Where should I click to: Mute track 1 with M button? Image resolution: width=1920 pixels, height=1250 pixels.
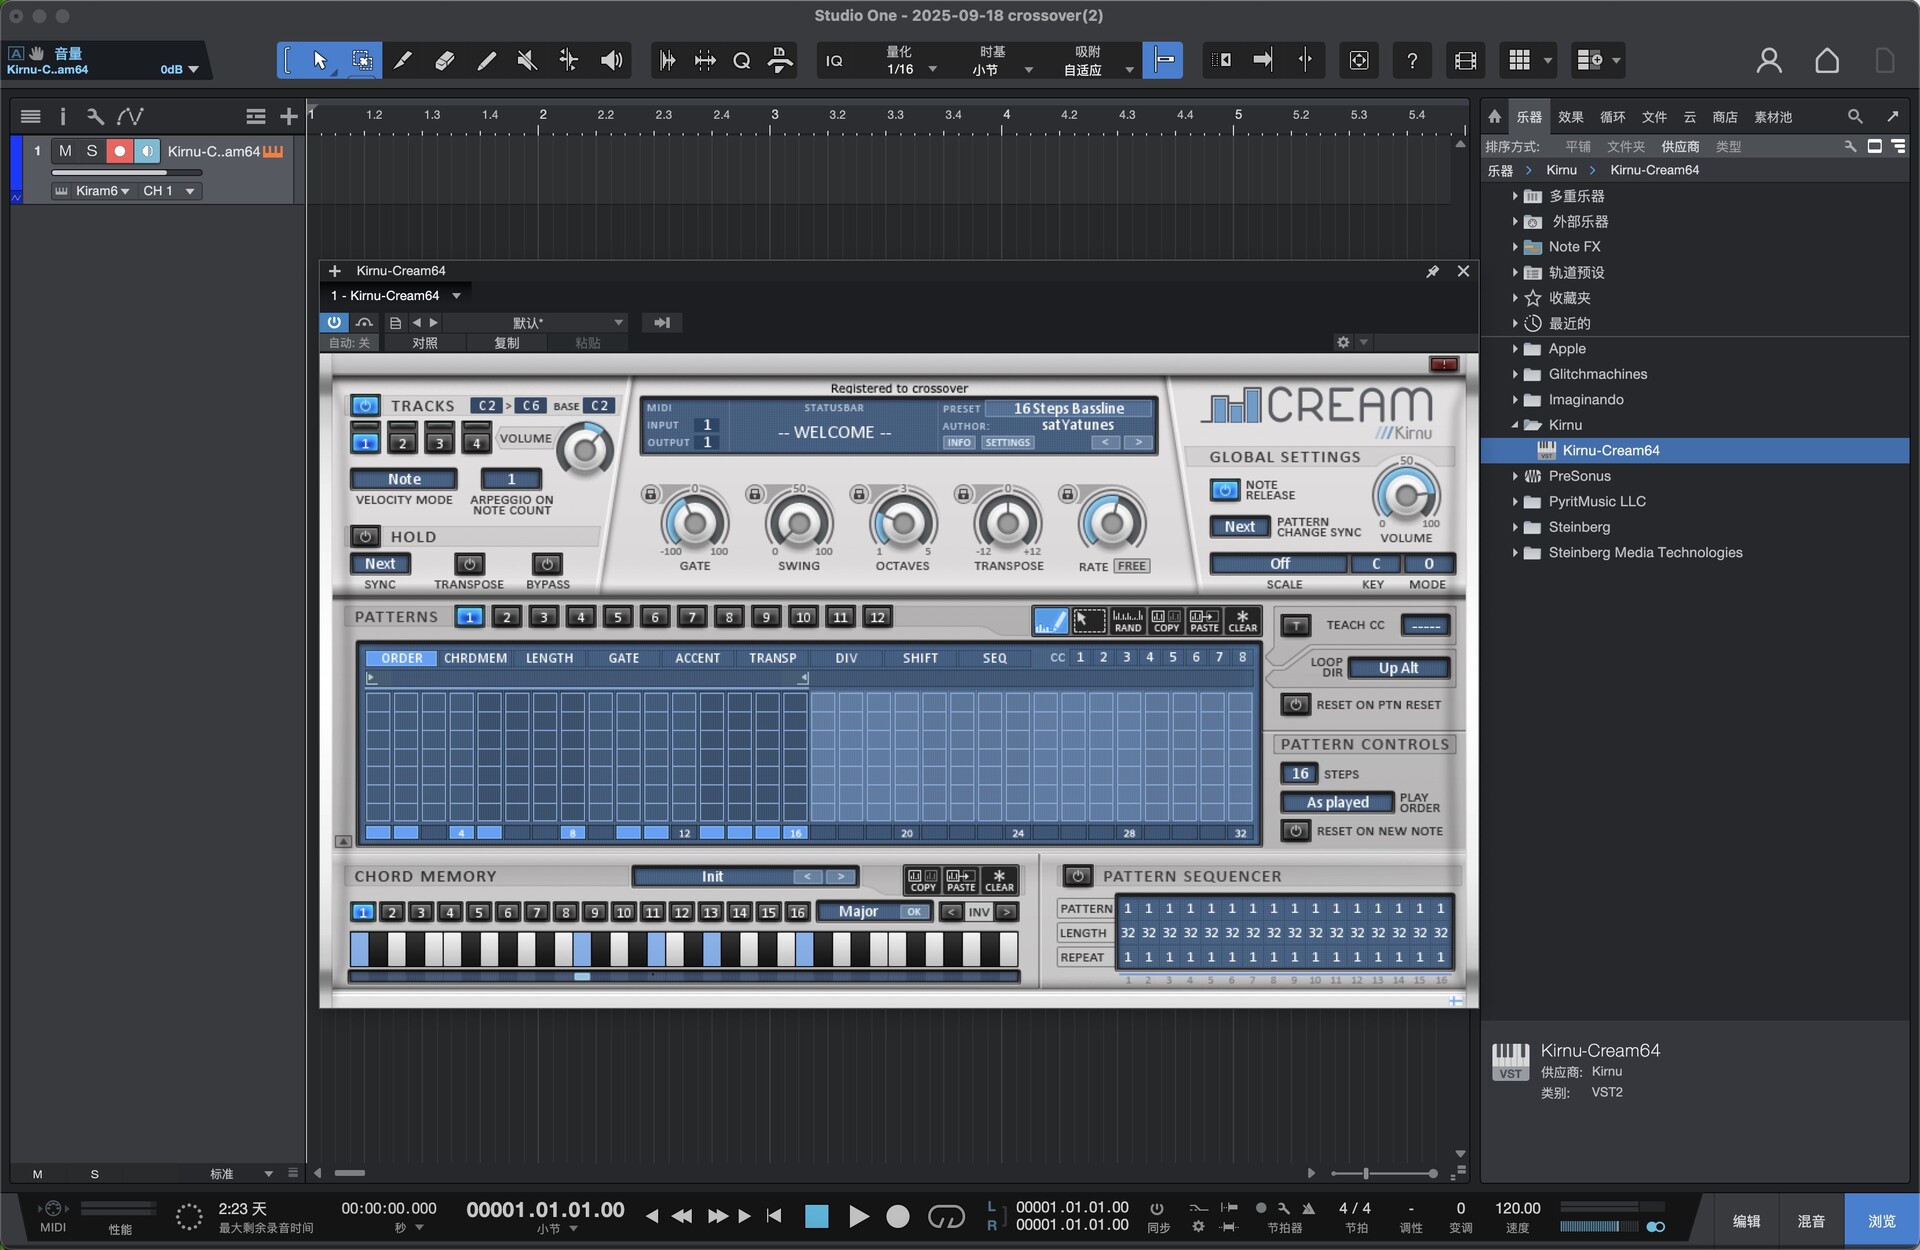point(65,151)
